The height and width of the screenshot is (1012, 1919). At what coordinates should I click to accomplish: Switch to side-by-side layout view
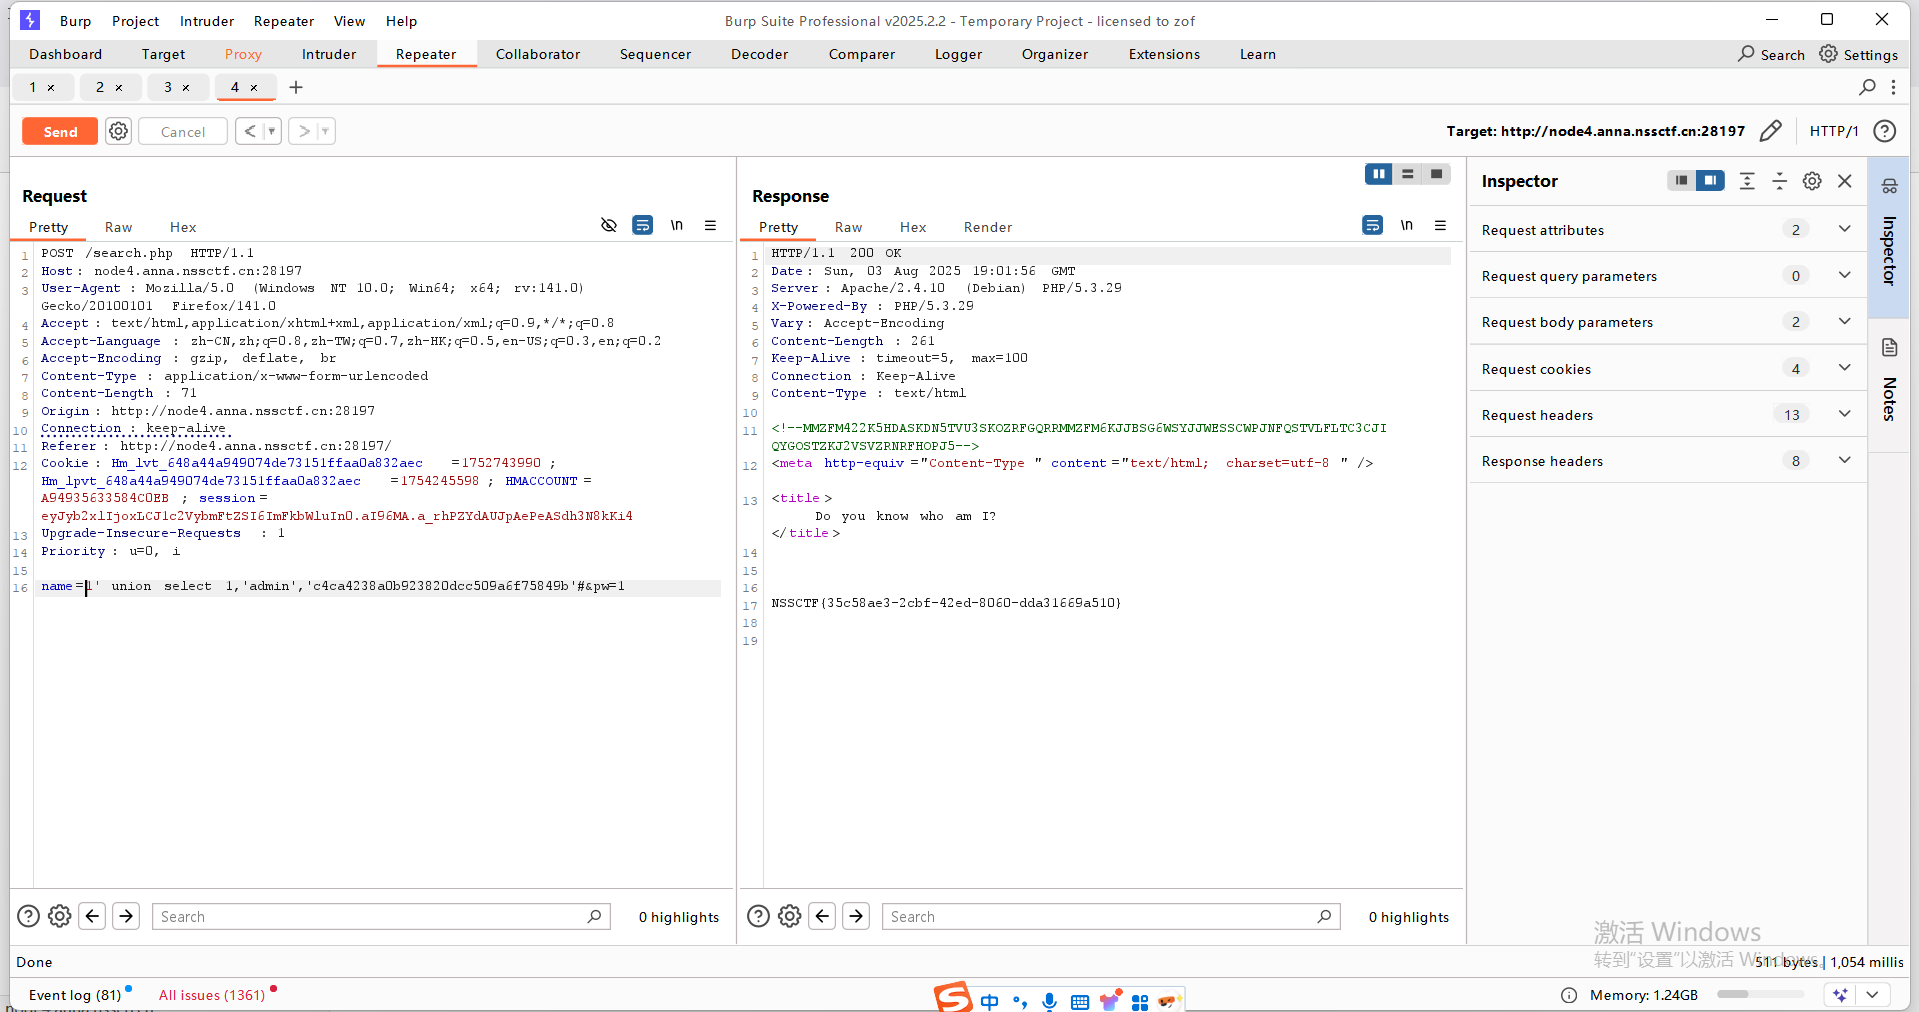click(x=1379, y=174)
